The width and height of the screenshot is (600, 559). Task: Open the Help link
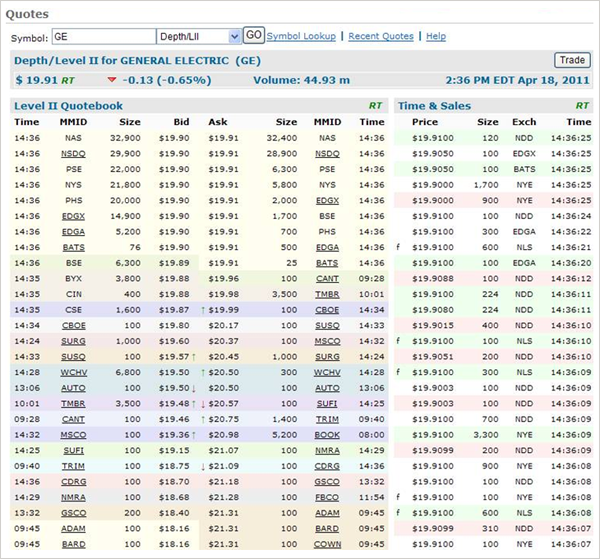pos(436,36)
